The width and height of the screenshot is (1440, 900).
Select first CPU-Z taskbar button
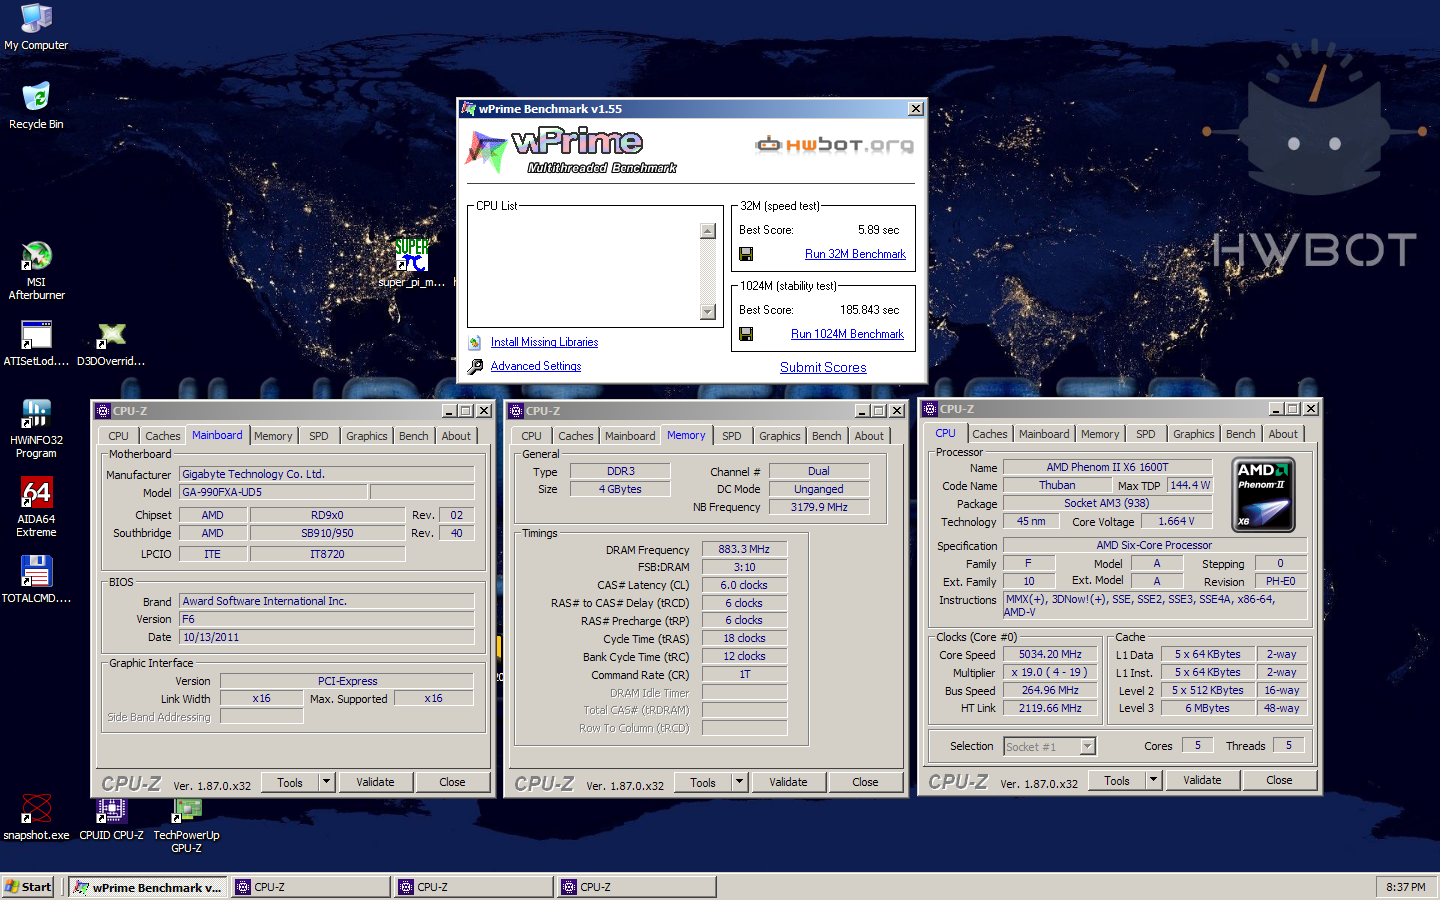click(311, 887)
